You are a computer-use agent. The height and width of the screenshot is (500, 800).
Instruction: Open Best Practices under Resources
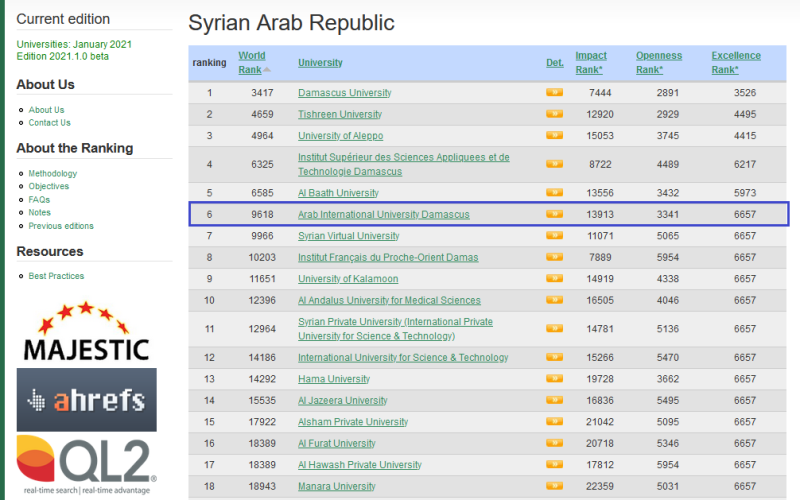[x=56, y=276]
